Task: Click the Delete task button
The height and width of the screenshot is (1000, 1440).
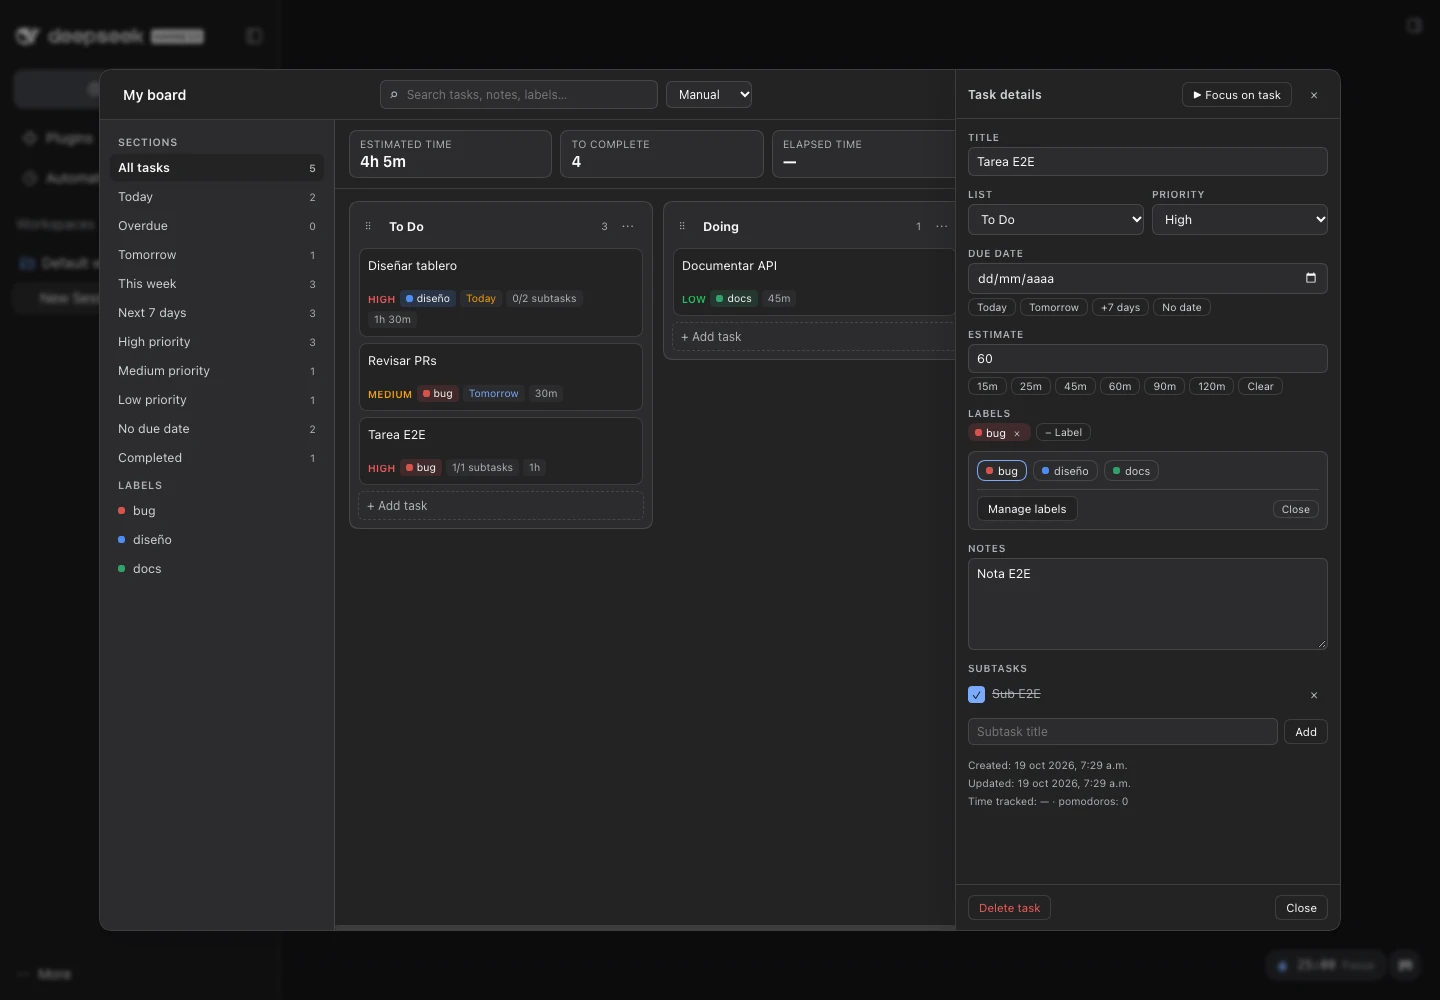Action: pyautogui.click(x=1009, y=908)
